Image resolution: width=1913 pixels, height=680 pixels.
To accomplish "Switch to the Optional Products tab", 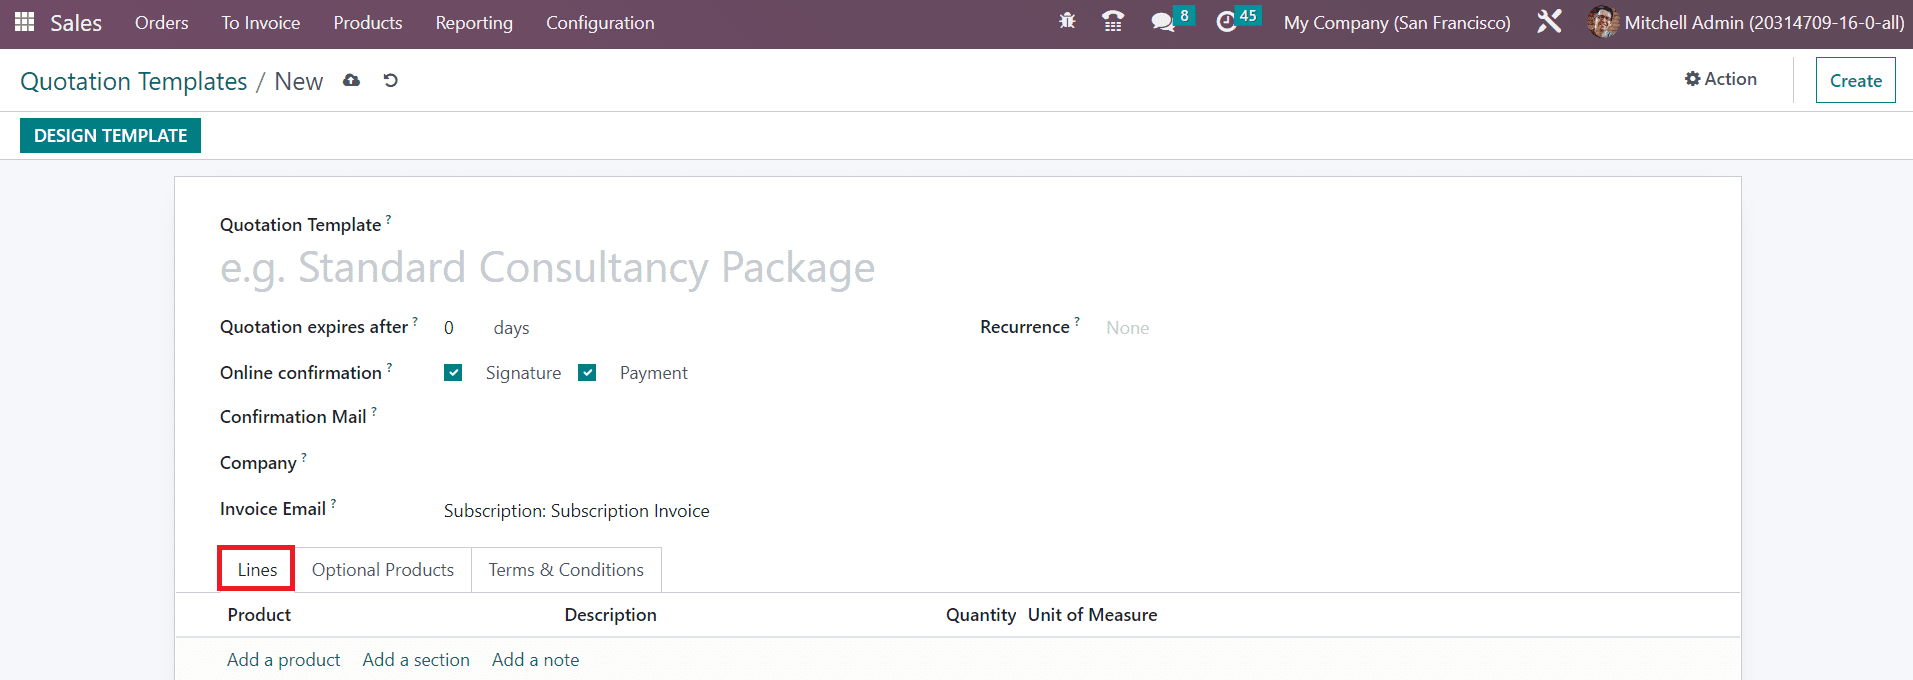I will tap(382, 570).
